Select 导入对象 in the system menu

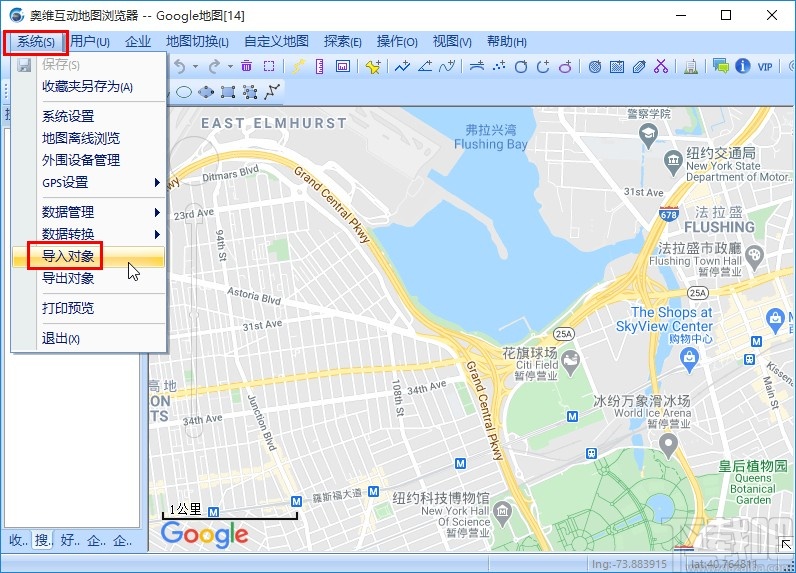click(x=89, y=256)
